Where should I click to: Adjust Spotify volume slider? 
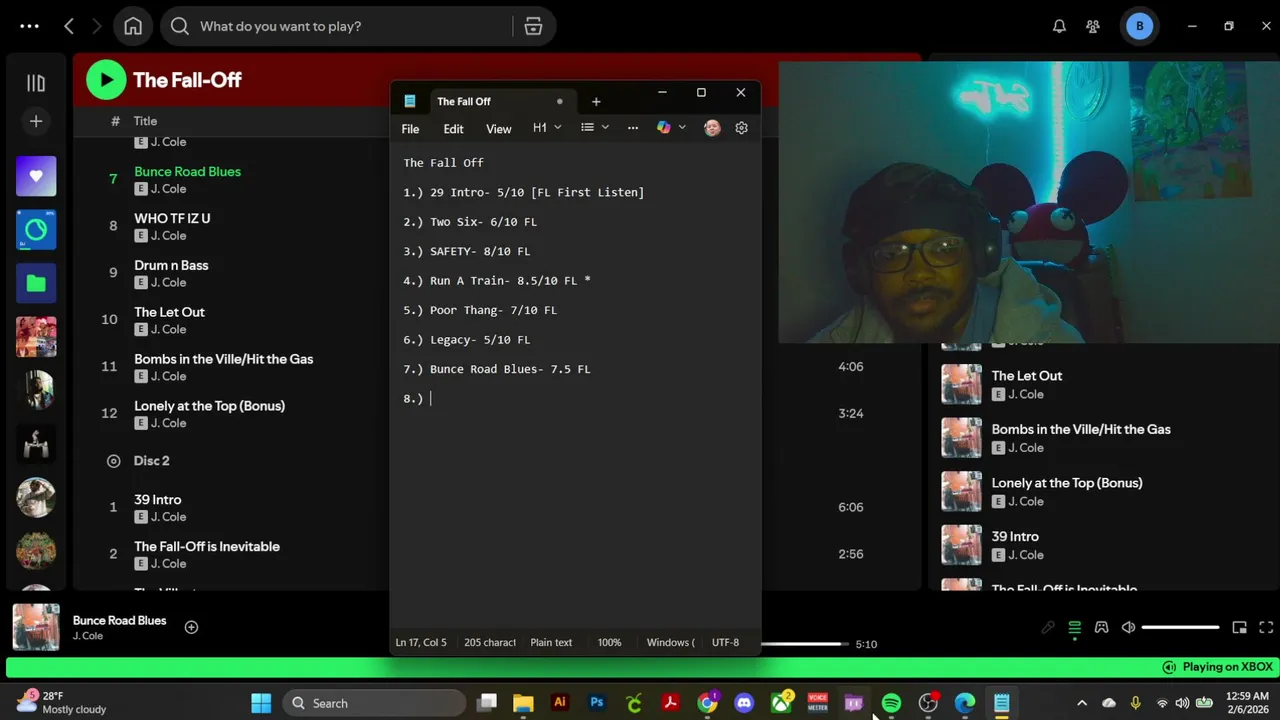pos(1180,627)
